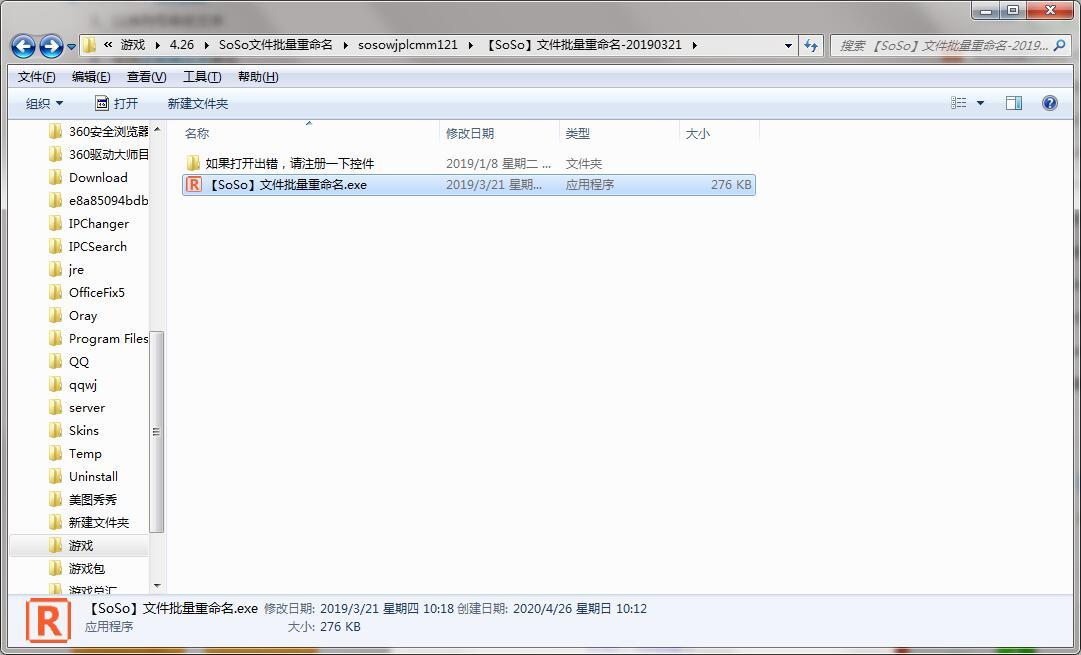Open the 编辑(E) menu
Viewport: 1081px width, 655px height.
pos(91,77)
